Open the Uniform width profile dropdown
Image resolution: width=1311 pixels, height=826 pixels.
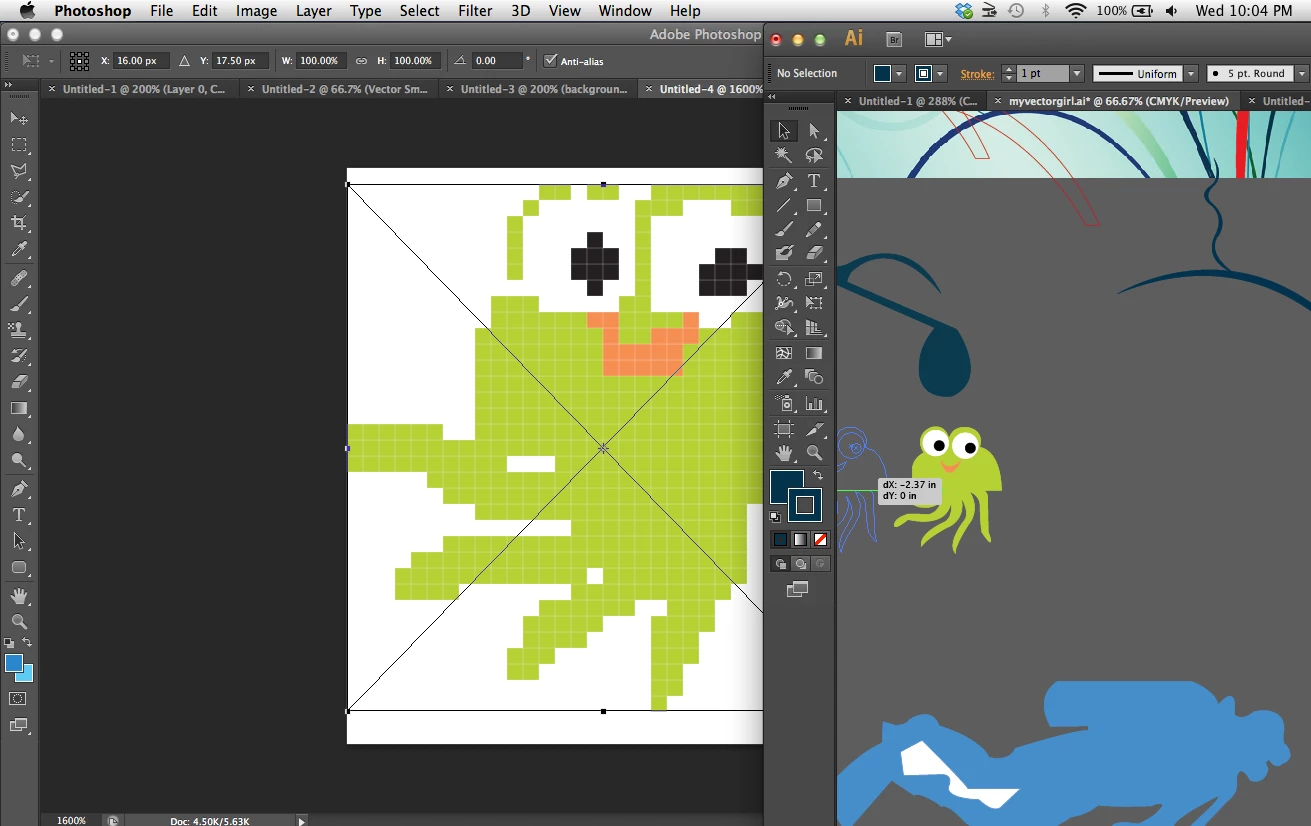coord(1190,73)
